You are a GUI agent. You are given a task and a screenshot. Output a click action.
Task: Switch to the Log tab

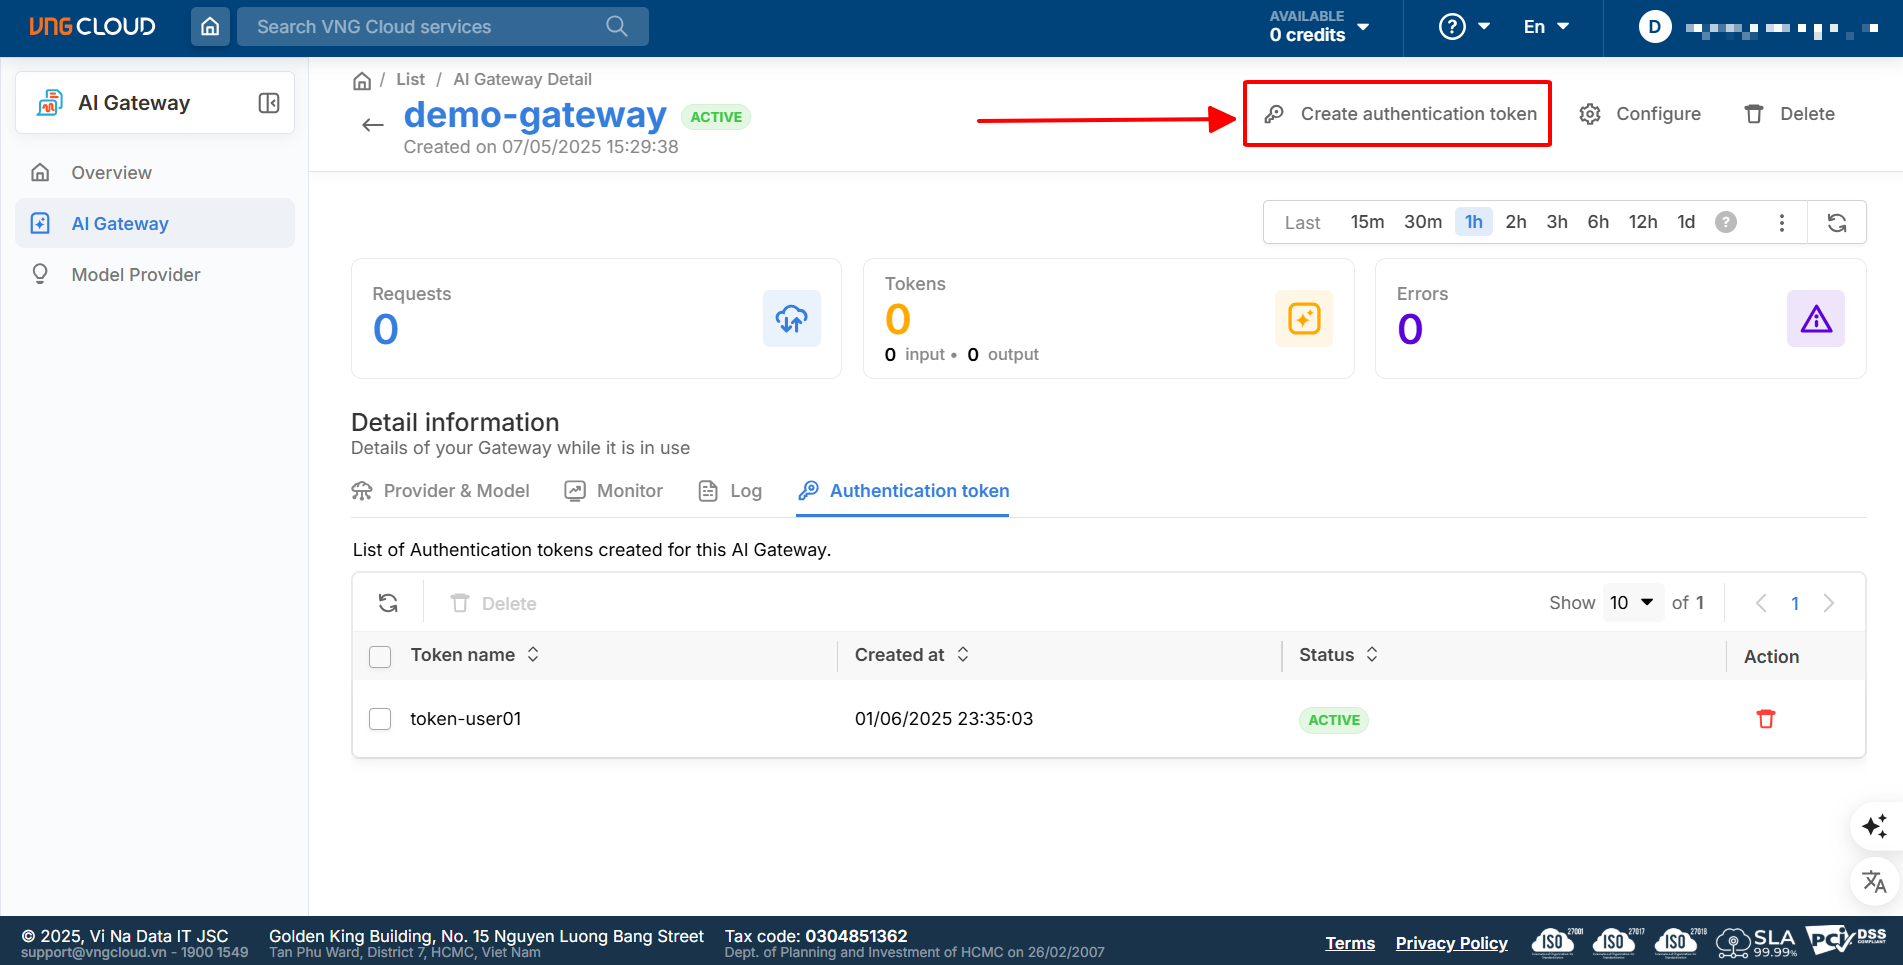point(731,491)
